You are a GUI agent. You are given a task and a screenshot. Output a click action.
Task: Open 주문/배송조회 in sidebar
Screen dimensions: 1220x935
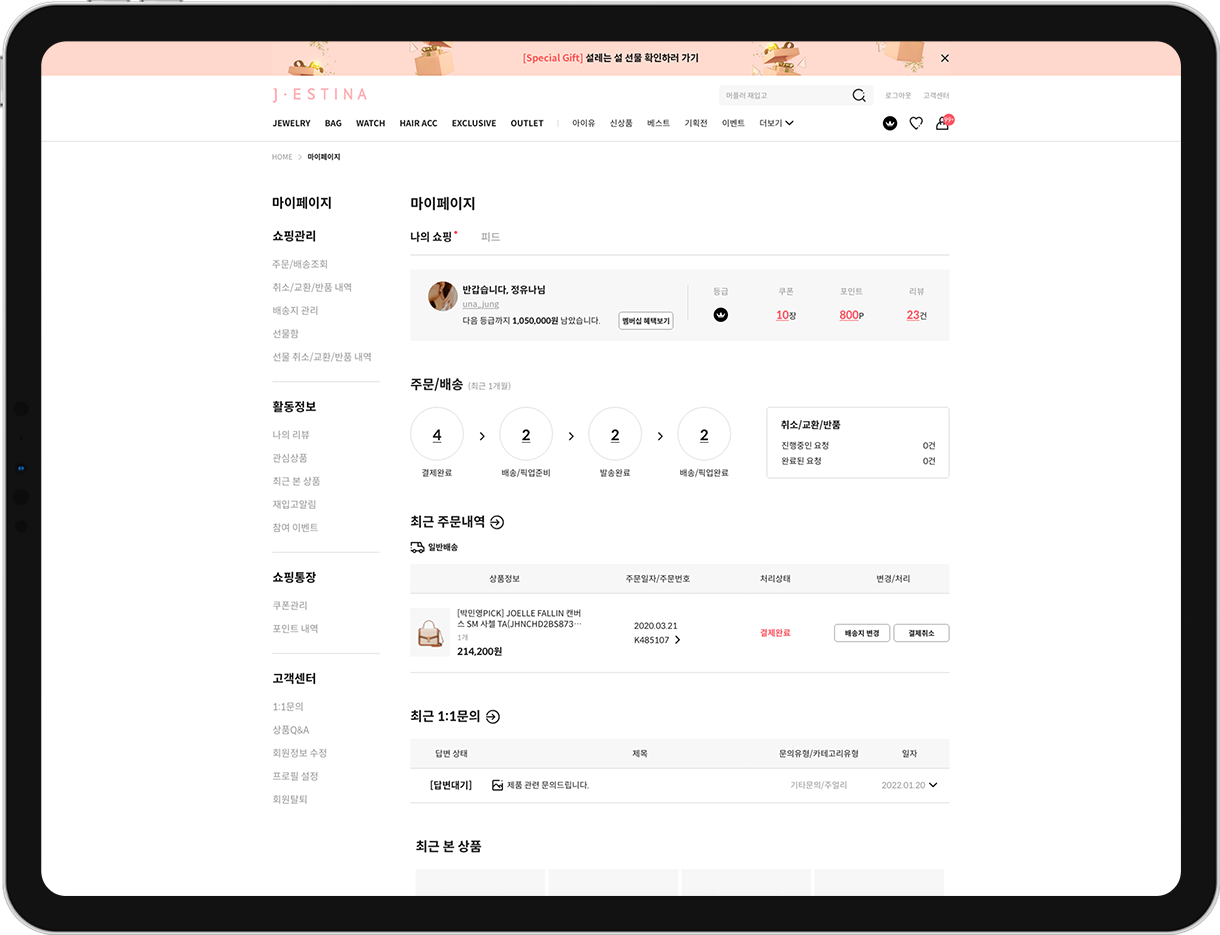[x=300, y=265]
